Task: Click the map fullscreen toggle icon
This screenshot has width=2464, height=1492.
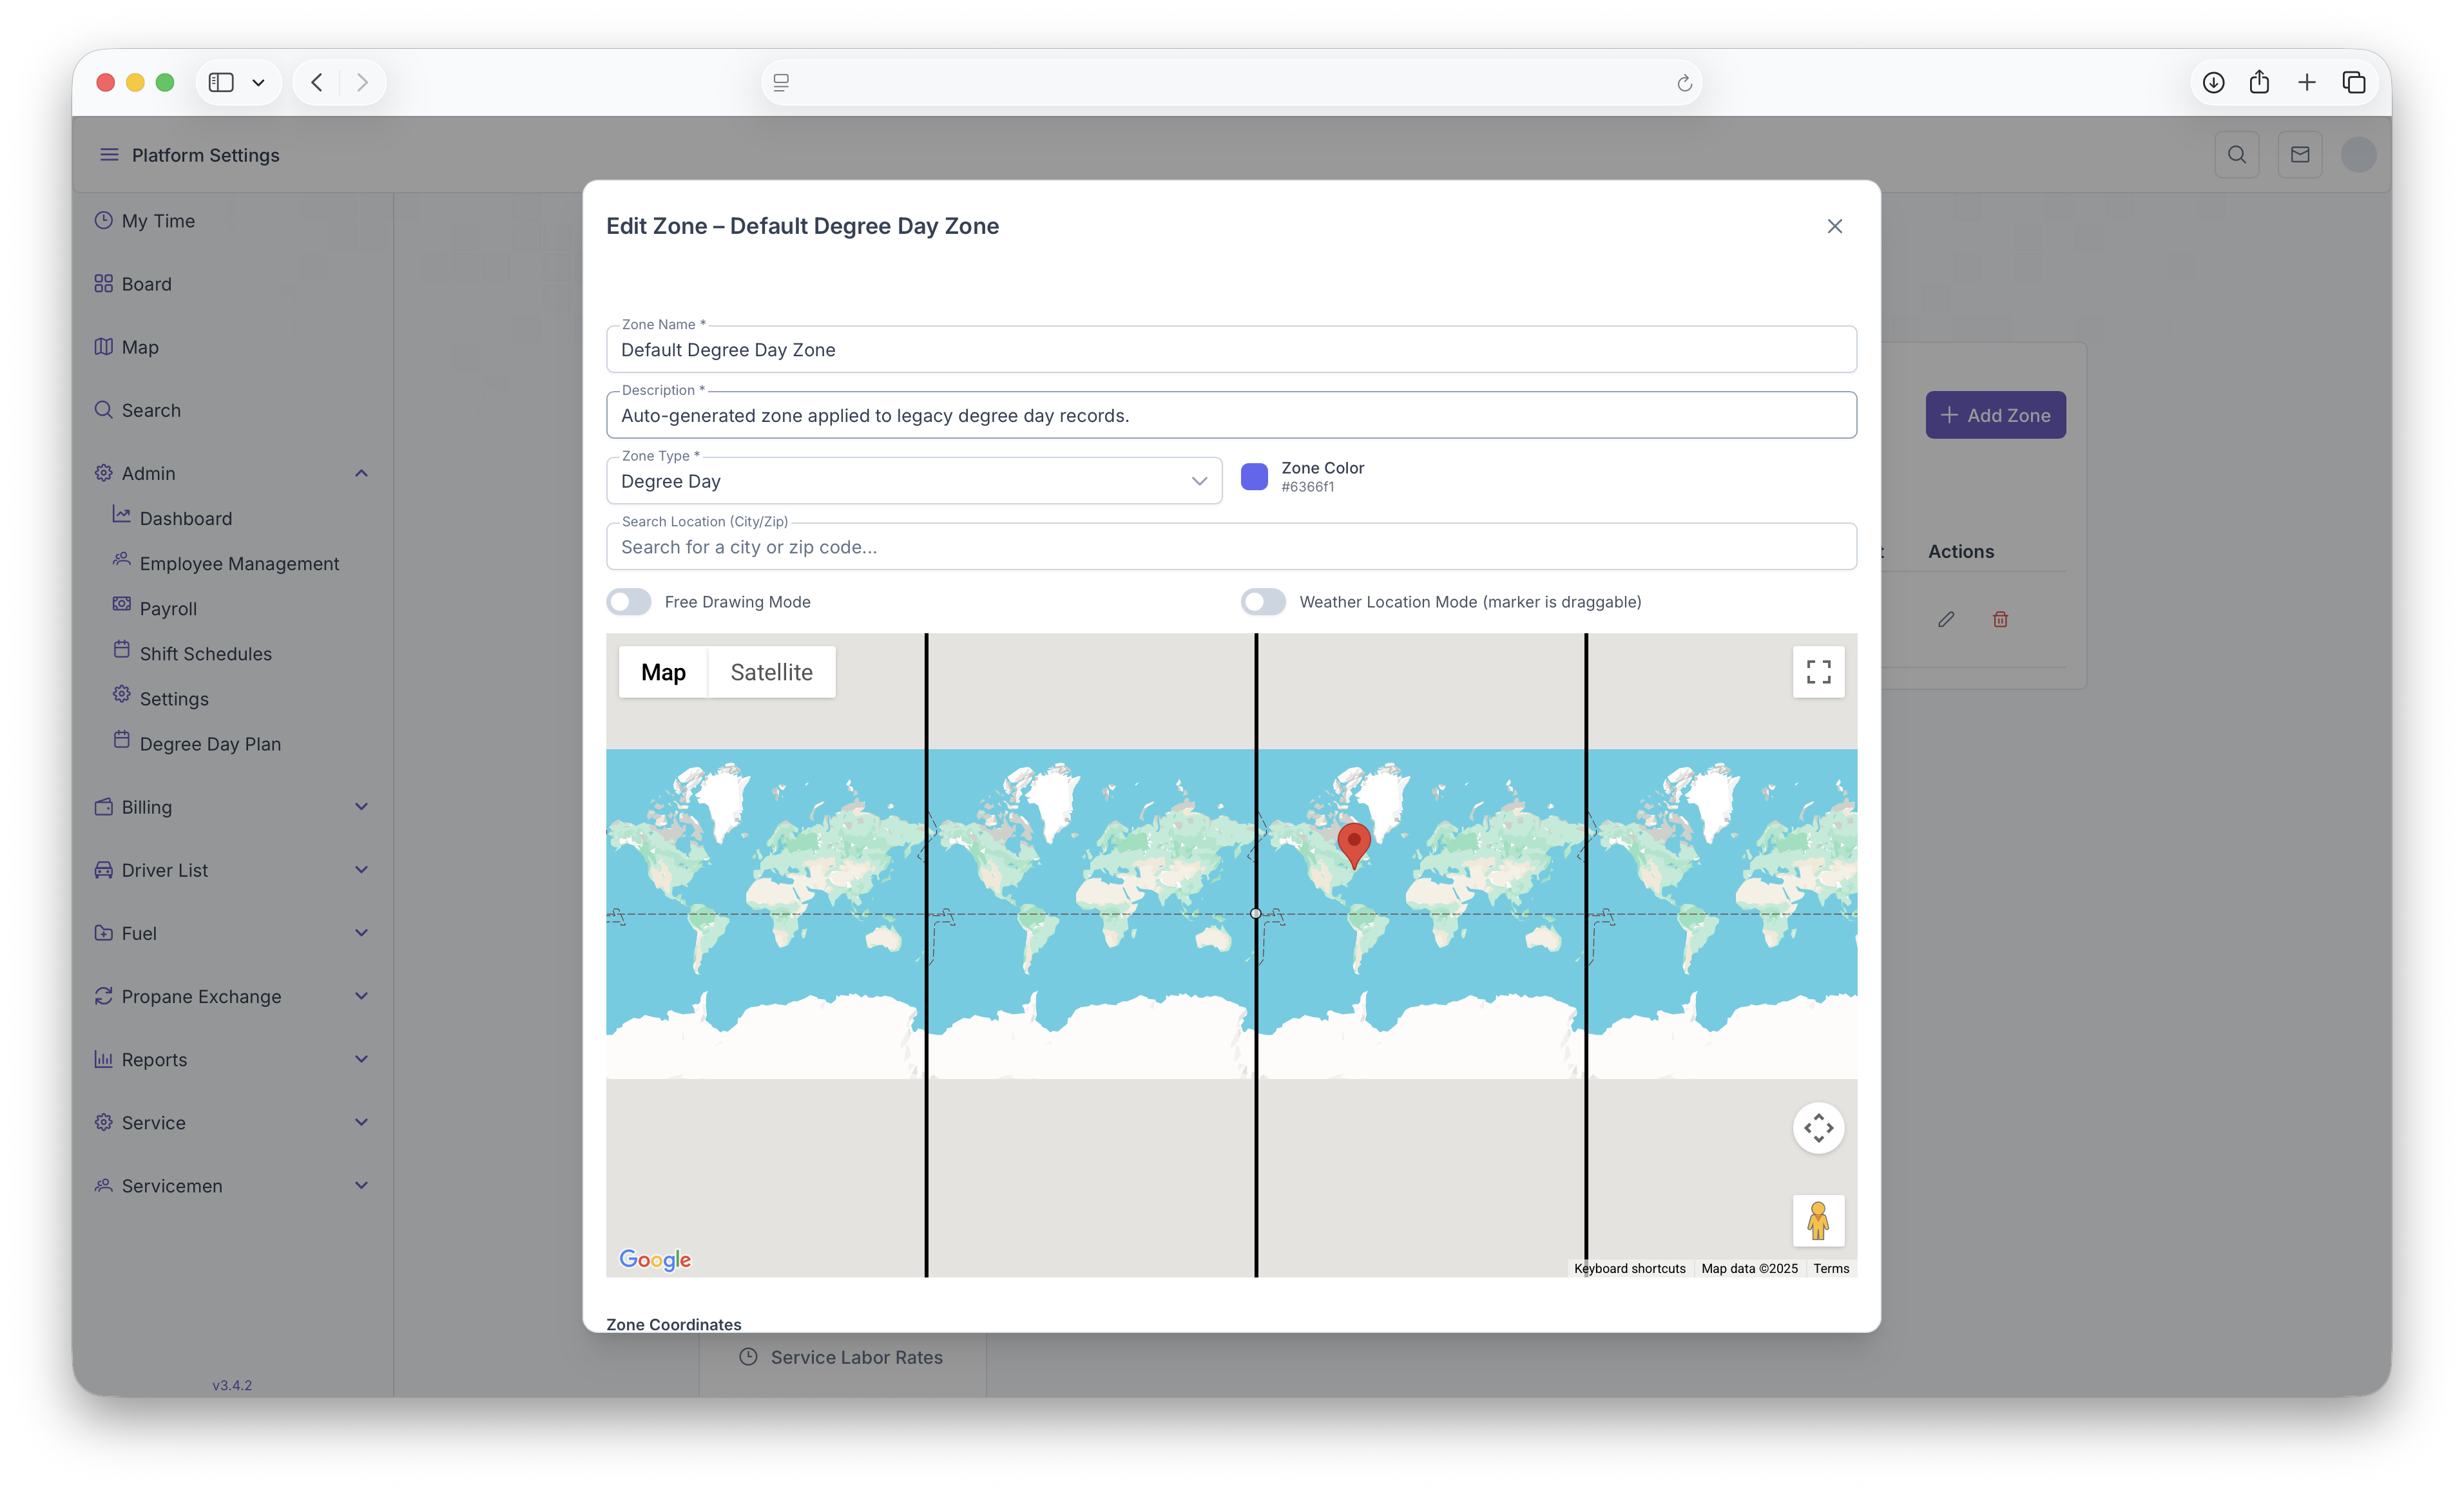Action: (1818, 671)
